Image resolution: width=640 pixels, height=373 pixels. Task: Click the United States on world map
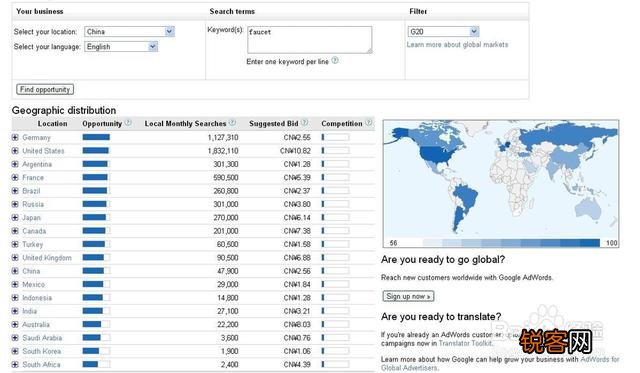pyautogui.click(x=436, y=155)
